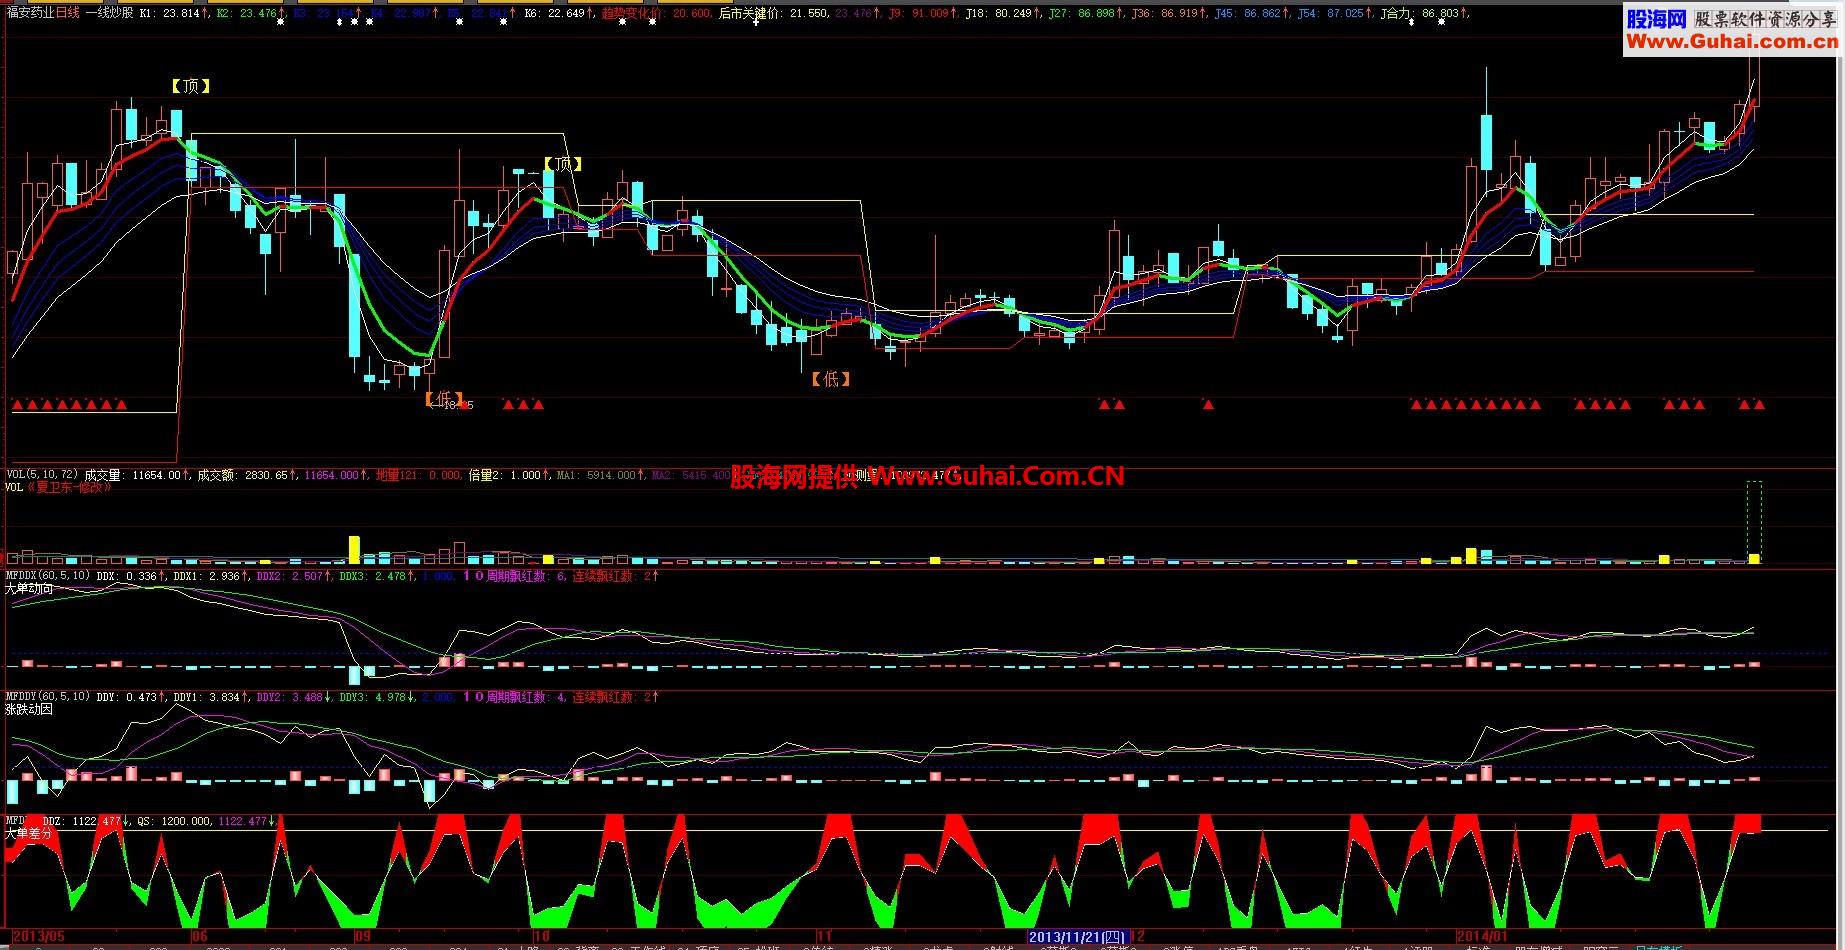
Task: Select the MFDDX(60,5,10) indicator label
Action: pos(48,576)
